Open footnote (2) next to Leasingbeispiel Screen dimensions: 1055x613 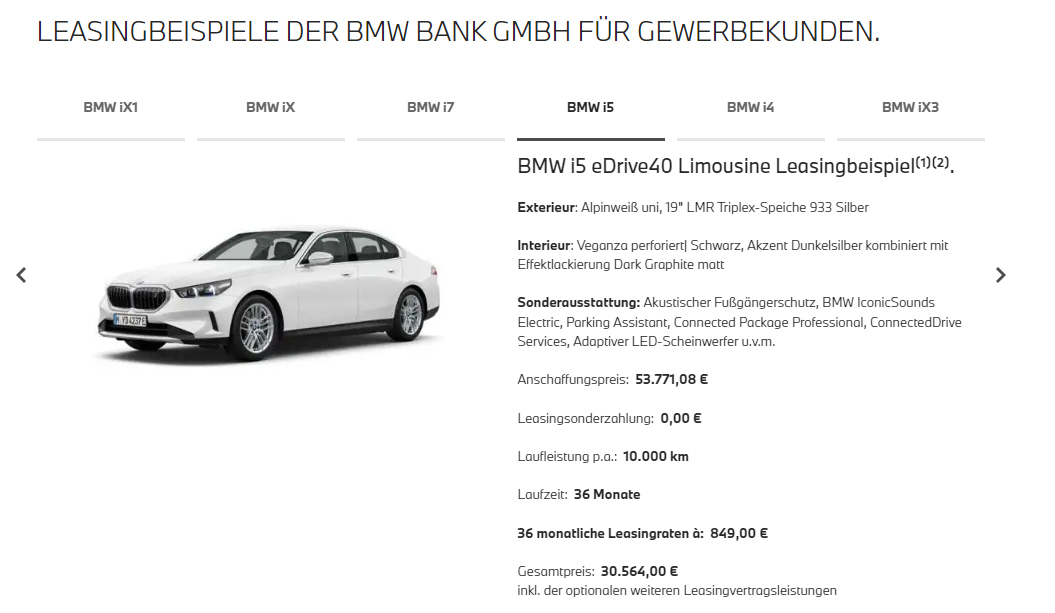(x=941, y=162)
